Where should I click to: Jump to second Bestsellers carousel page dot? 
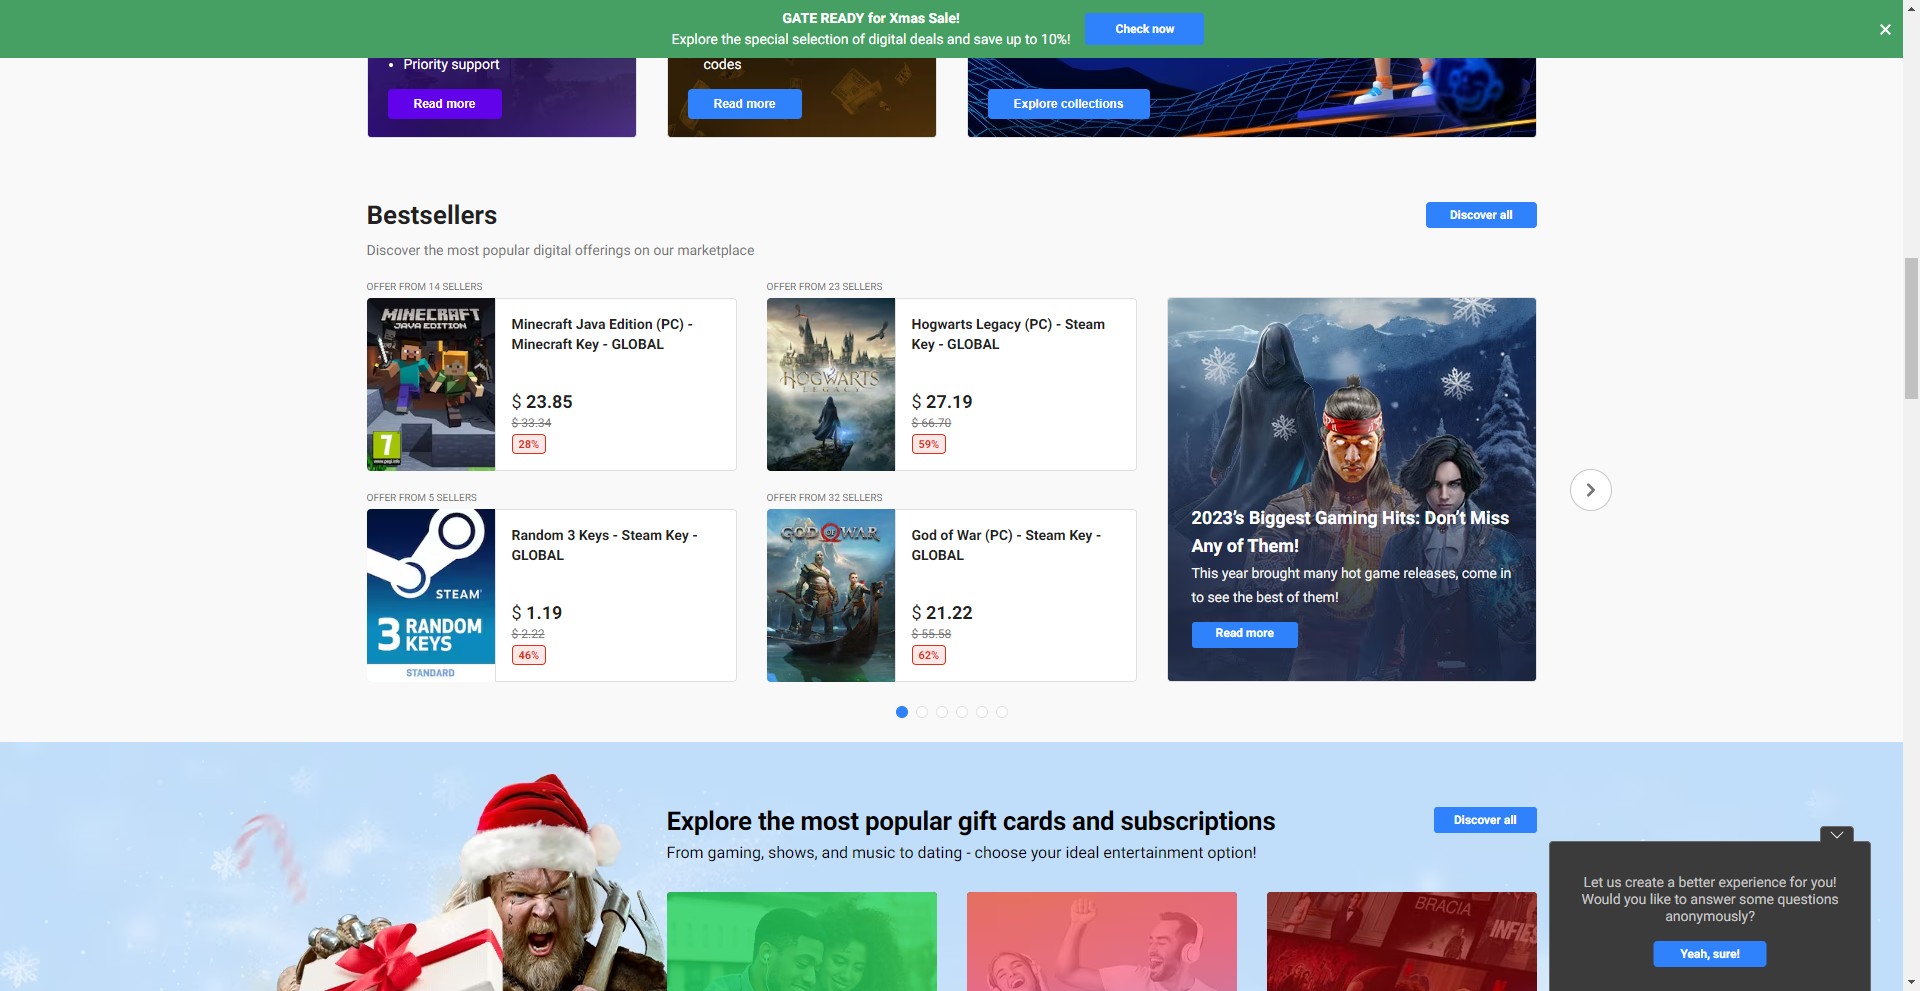pyautogui.click(x=922, y=712)
